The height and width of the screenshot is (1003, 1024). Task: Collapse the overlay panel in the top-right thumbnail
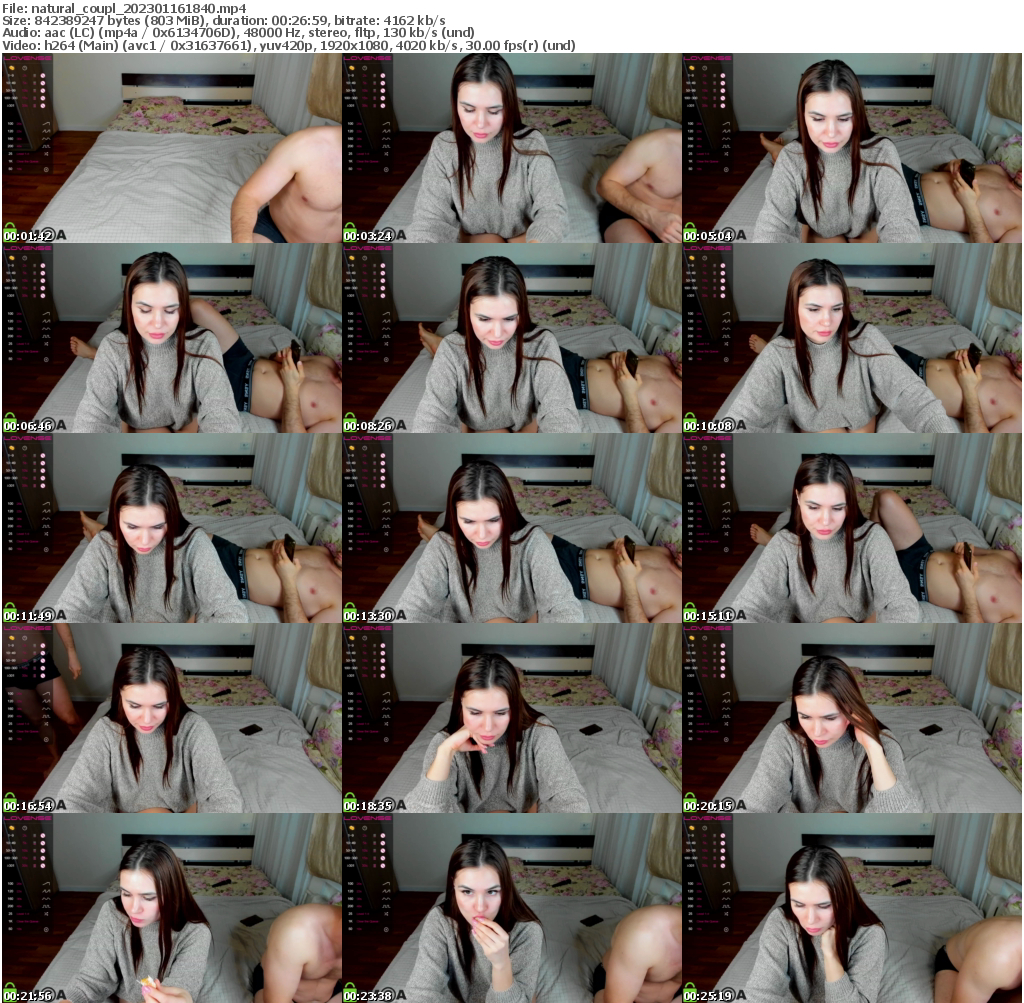[x=710, y=60]
